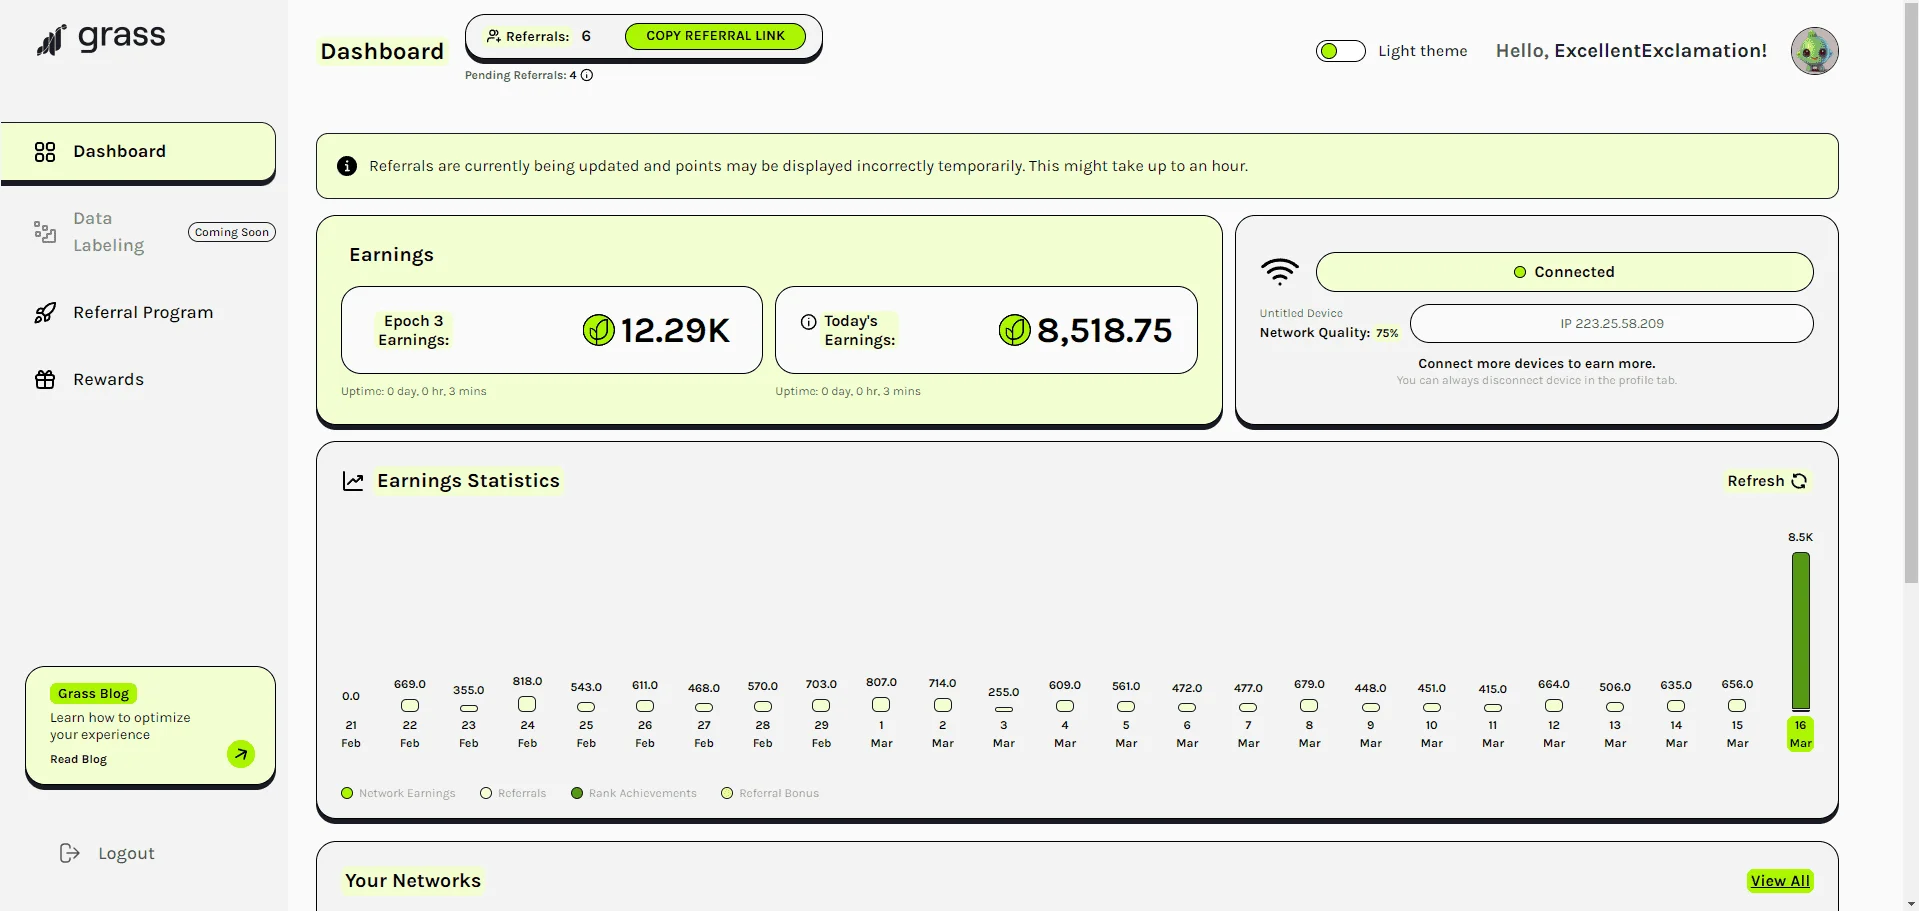
Task: Select the 8 Mar bar marker
Action: (1309, 706)
